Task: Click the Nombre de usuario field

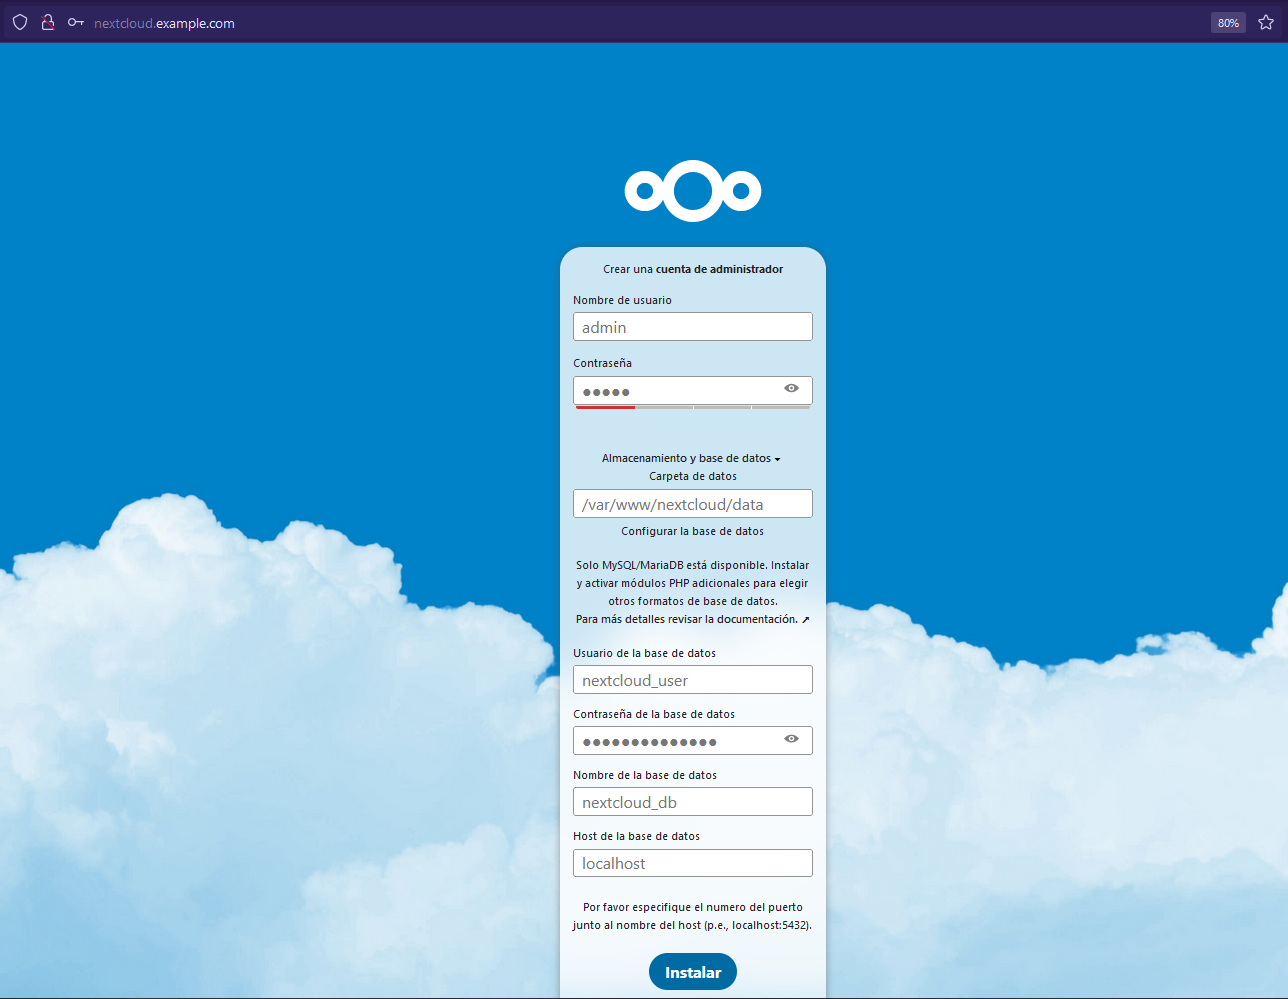Action: pos(693,327)
